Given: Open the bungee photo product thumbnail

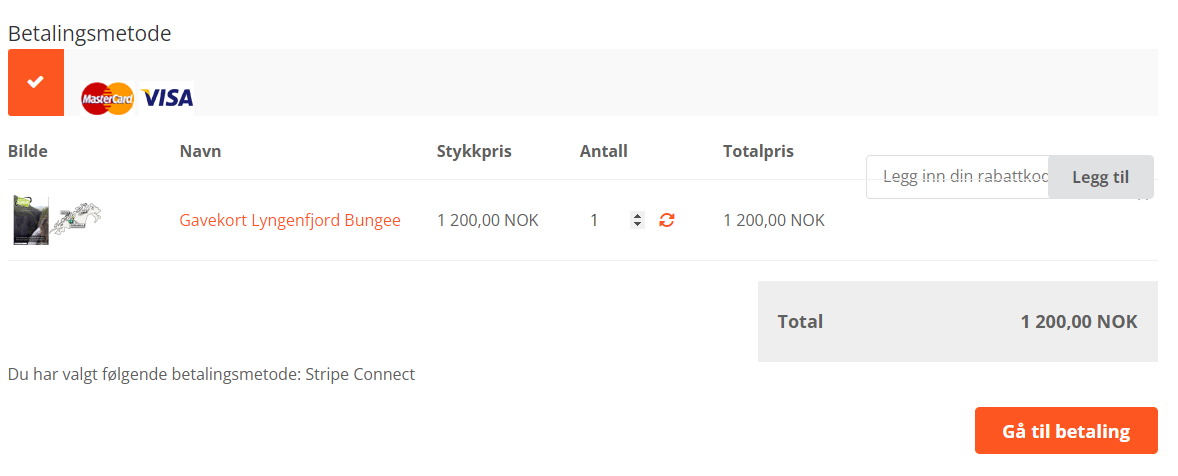Looking at the screenshot, I should (31, 220).
